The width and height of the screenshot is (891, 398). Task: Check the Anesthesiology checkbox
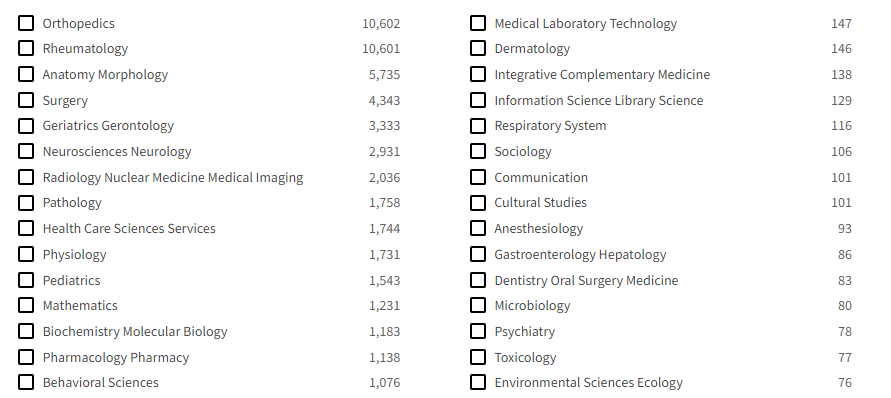478,229
